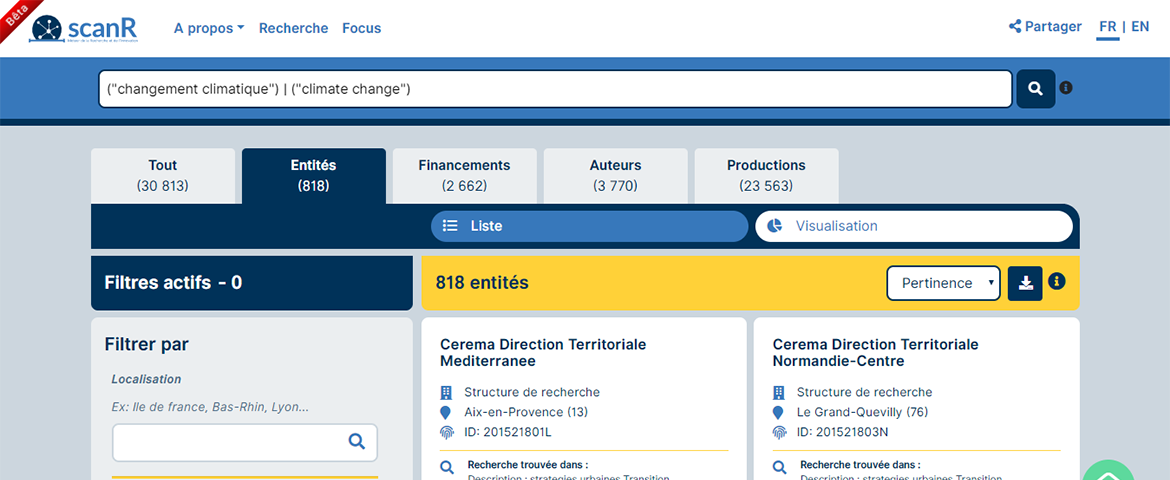Image resolution: width=1170 pixels, height=480 pixels.
Task: Click the Filtrer par heading
Action: [147, 344]
